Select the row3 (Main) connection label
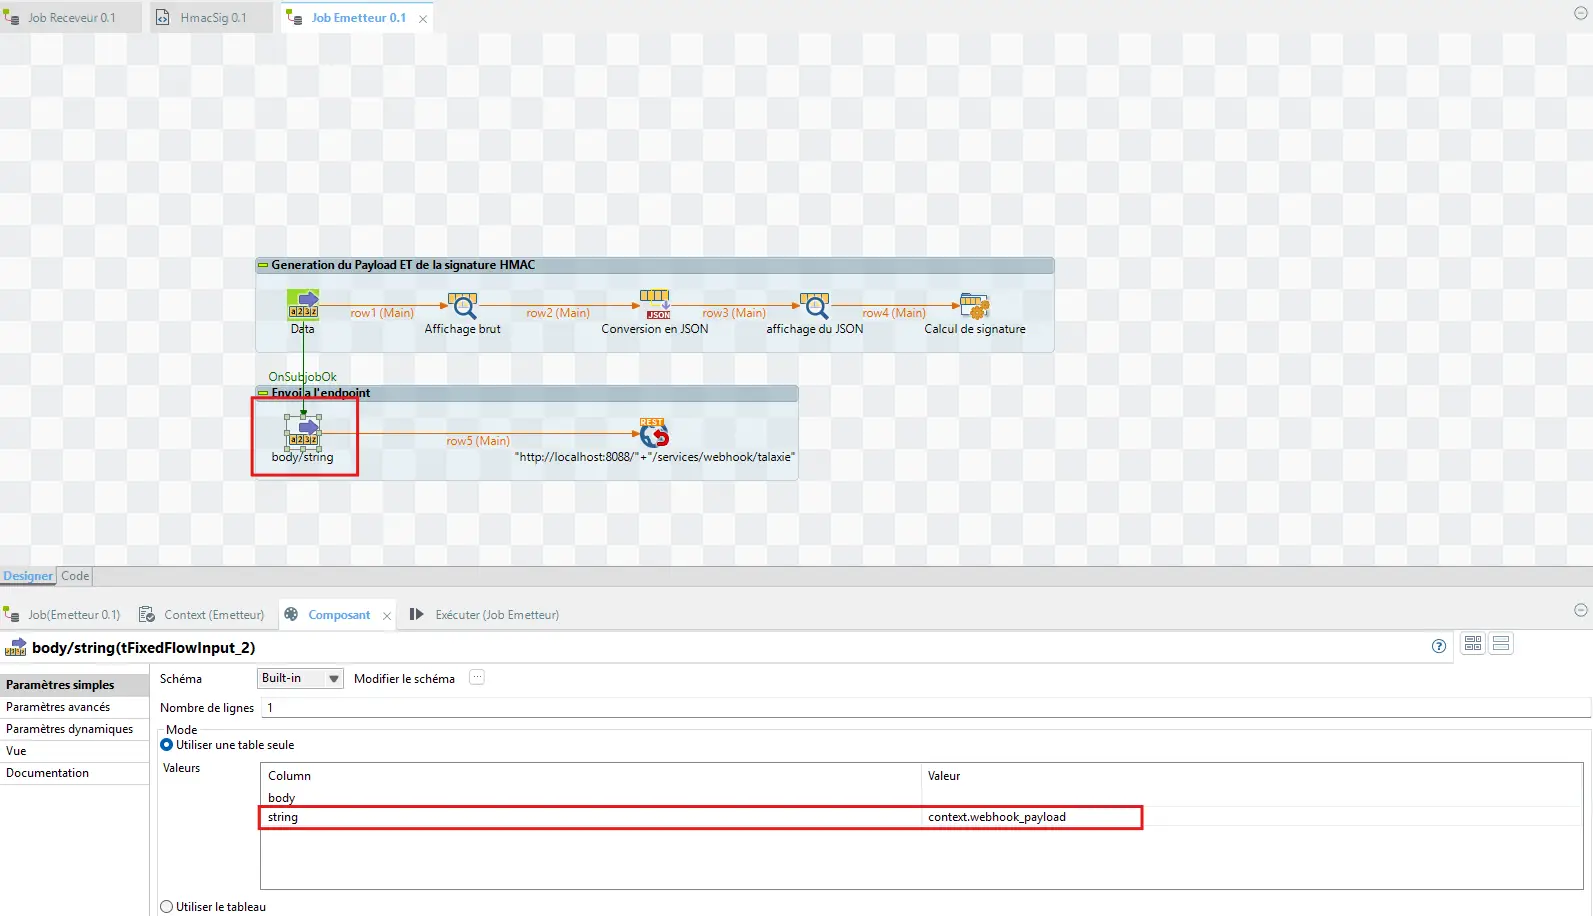This screenshot has height=916, width=1593. 734,313
